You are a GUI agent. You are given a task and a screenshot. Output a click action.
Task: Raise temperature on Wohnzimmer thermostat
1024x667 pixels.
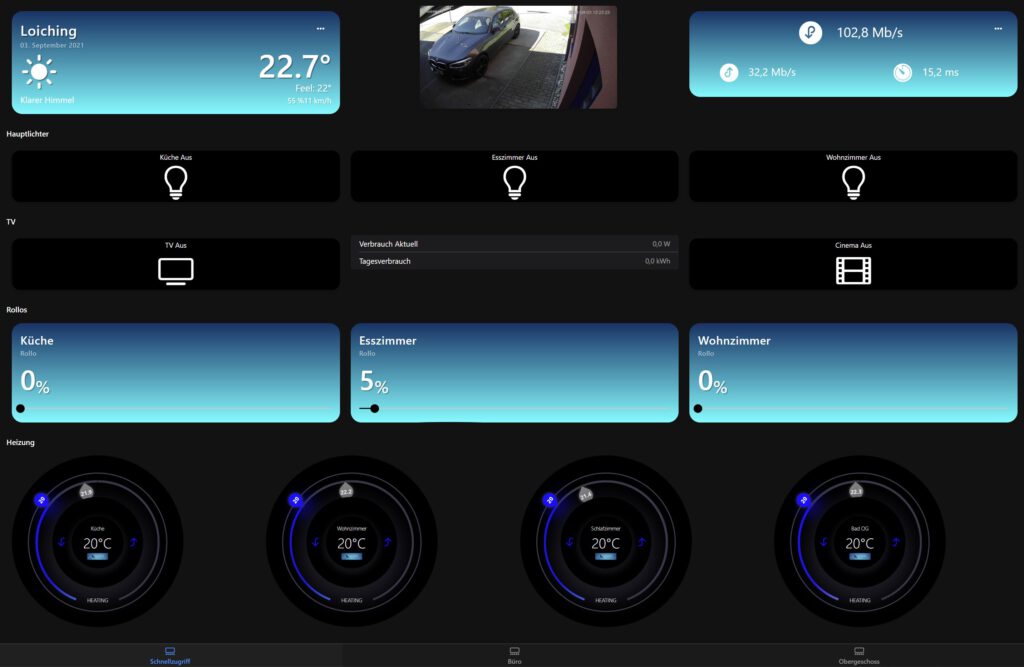[387, 542]
